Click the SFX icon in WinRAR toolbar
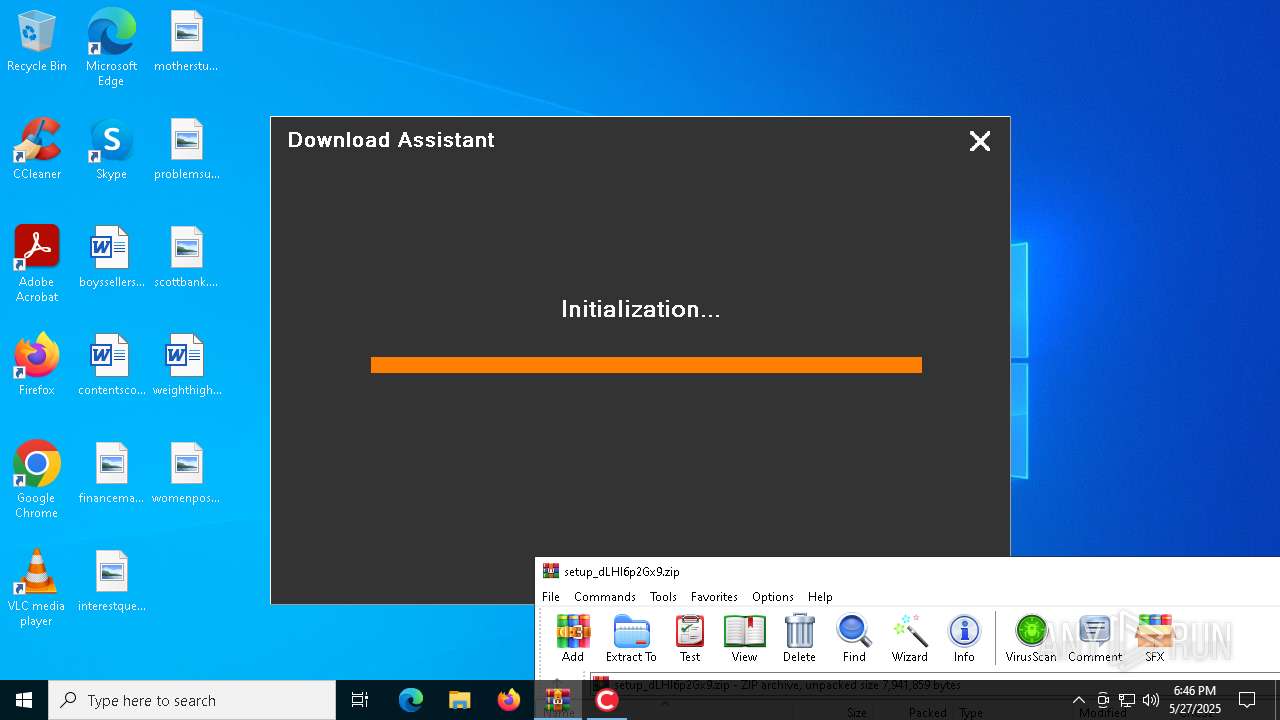Screen dimensions: 1280x720 (x=1155, y=638)
